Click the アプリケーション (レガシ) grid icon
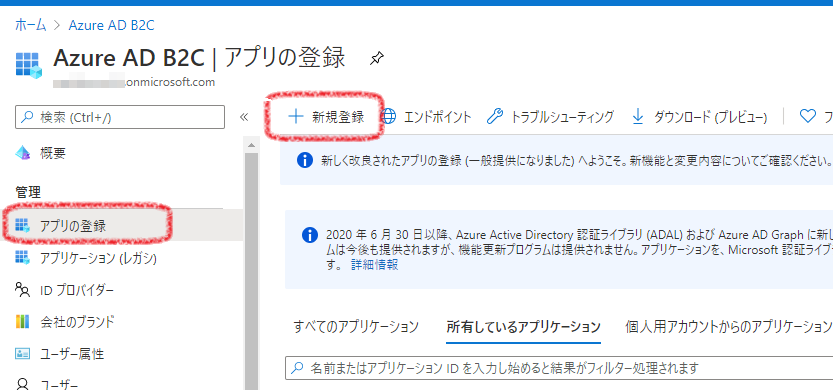Viewport: 833px width, 390px height. tap(22, 258)
